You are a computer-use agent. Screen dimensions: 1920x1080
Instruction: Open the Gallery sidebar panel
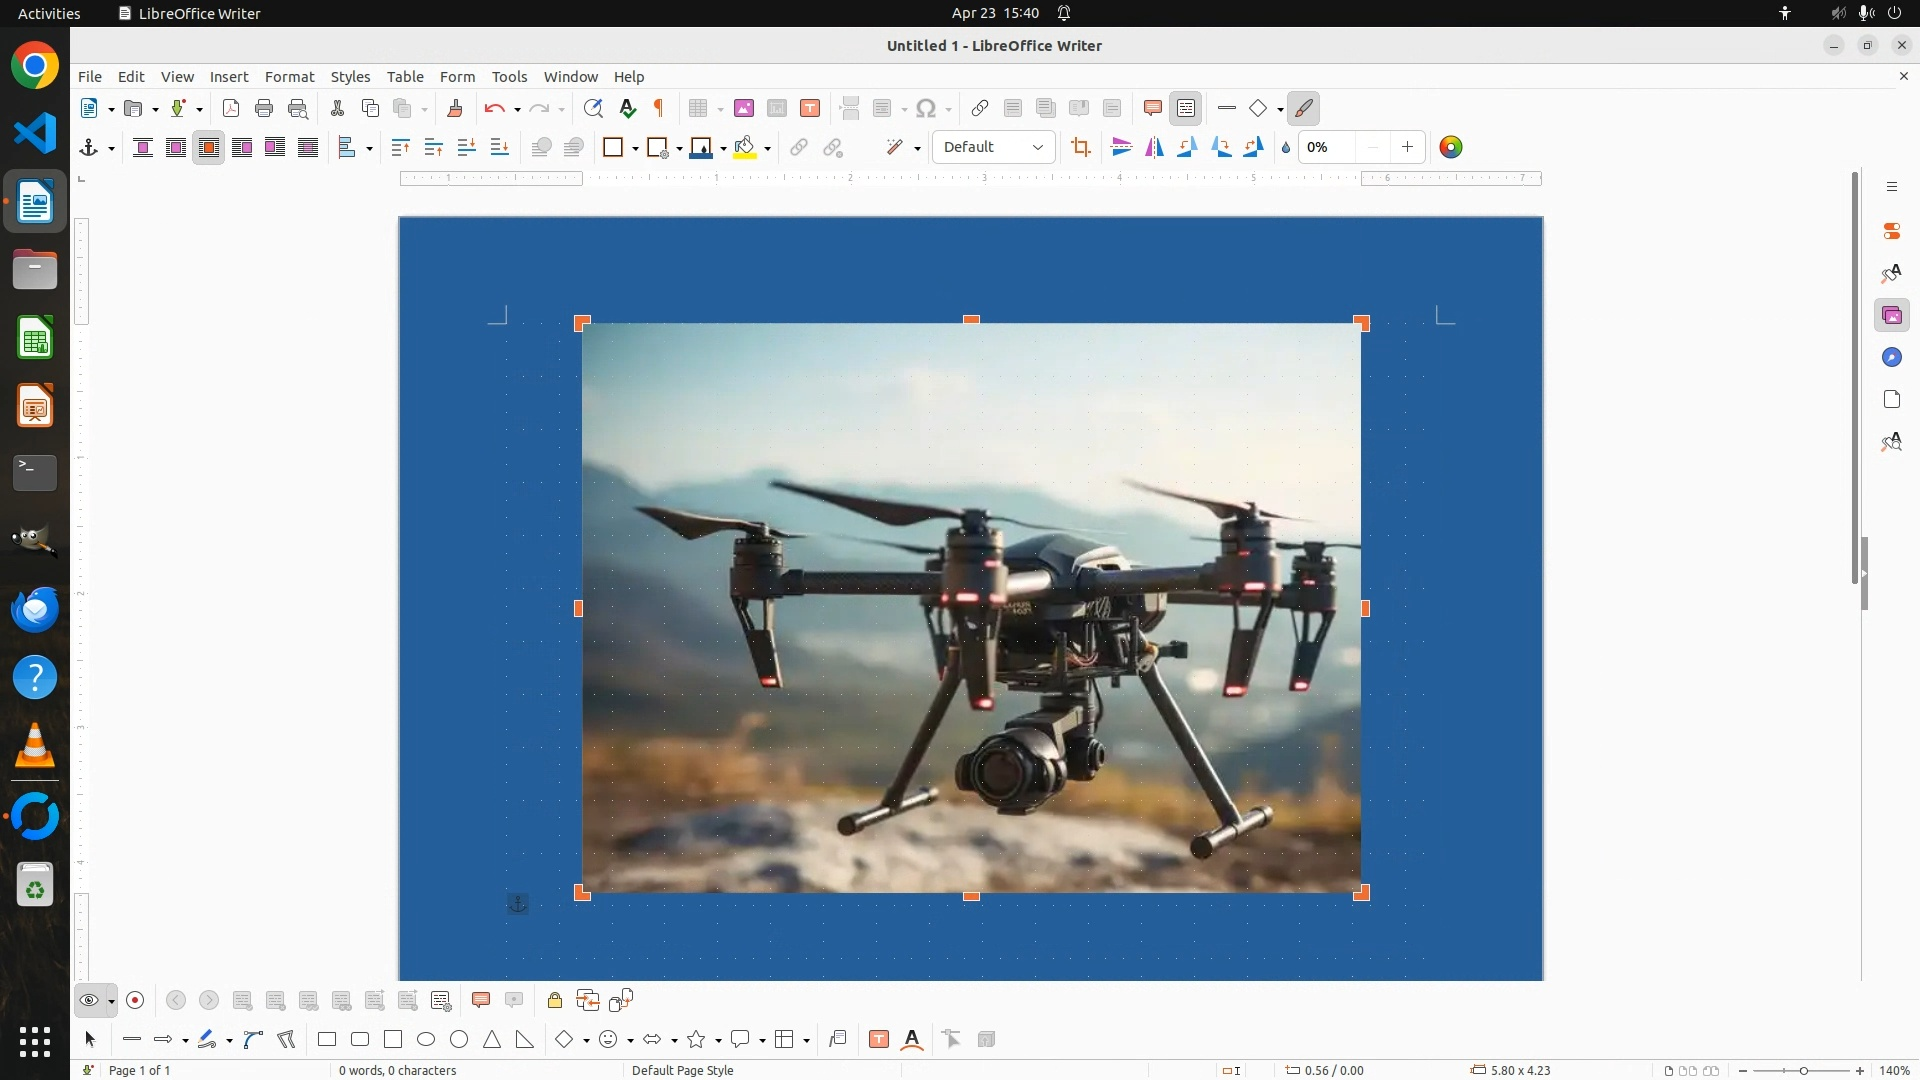[1891, 315]
